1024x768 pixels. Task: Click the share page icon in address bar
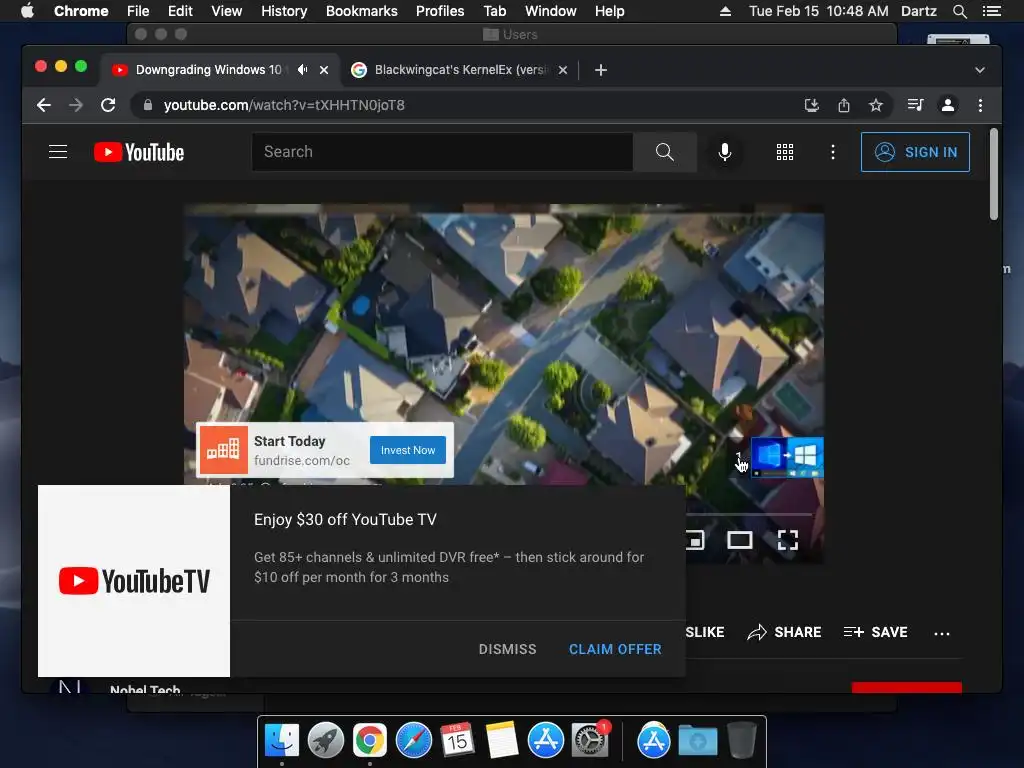(x=844, y=105)
